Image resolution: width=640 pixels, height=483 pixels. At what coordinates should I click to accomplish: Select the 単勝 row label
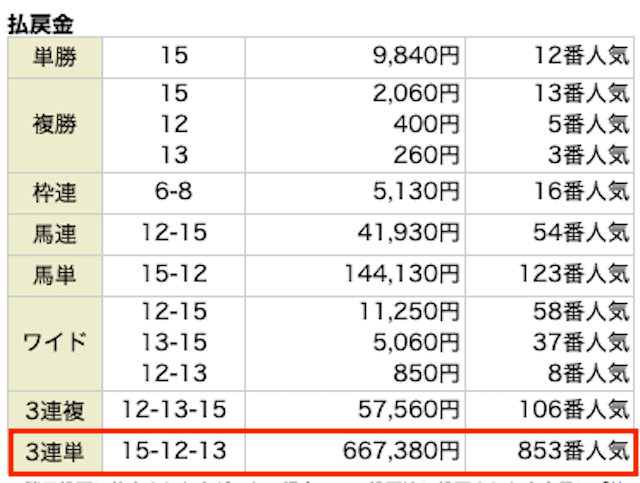click(55, 57)
